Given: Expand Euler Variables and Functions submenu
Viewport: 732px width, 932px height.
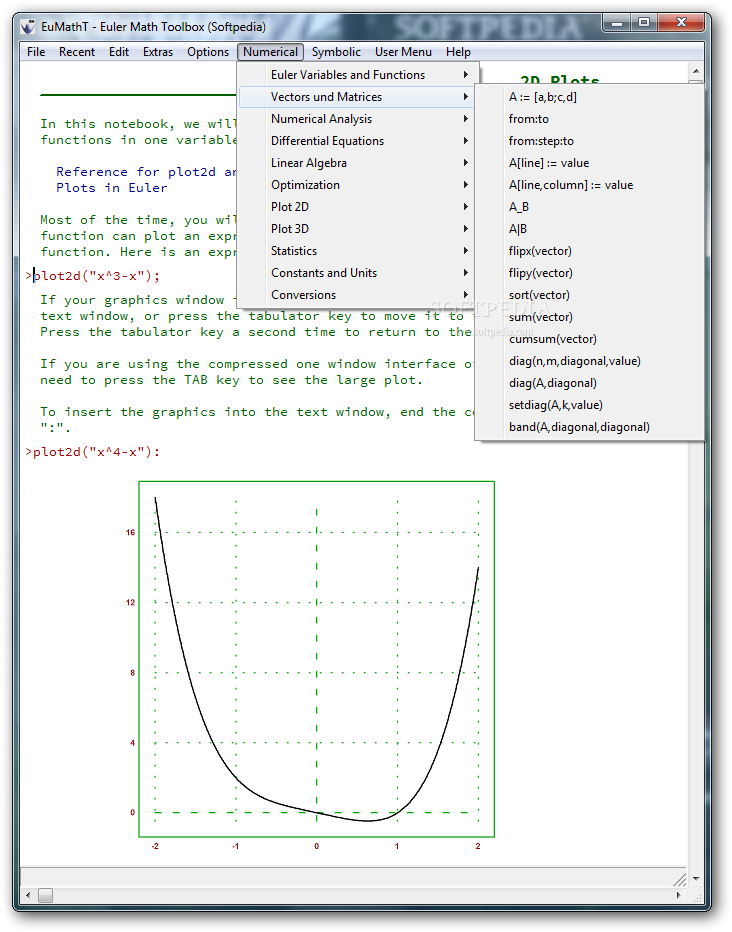Looking at the screenshot, I should 356,75.
